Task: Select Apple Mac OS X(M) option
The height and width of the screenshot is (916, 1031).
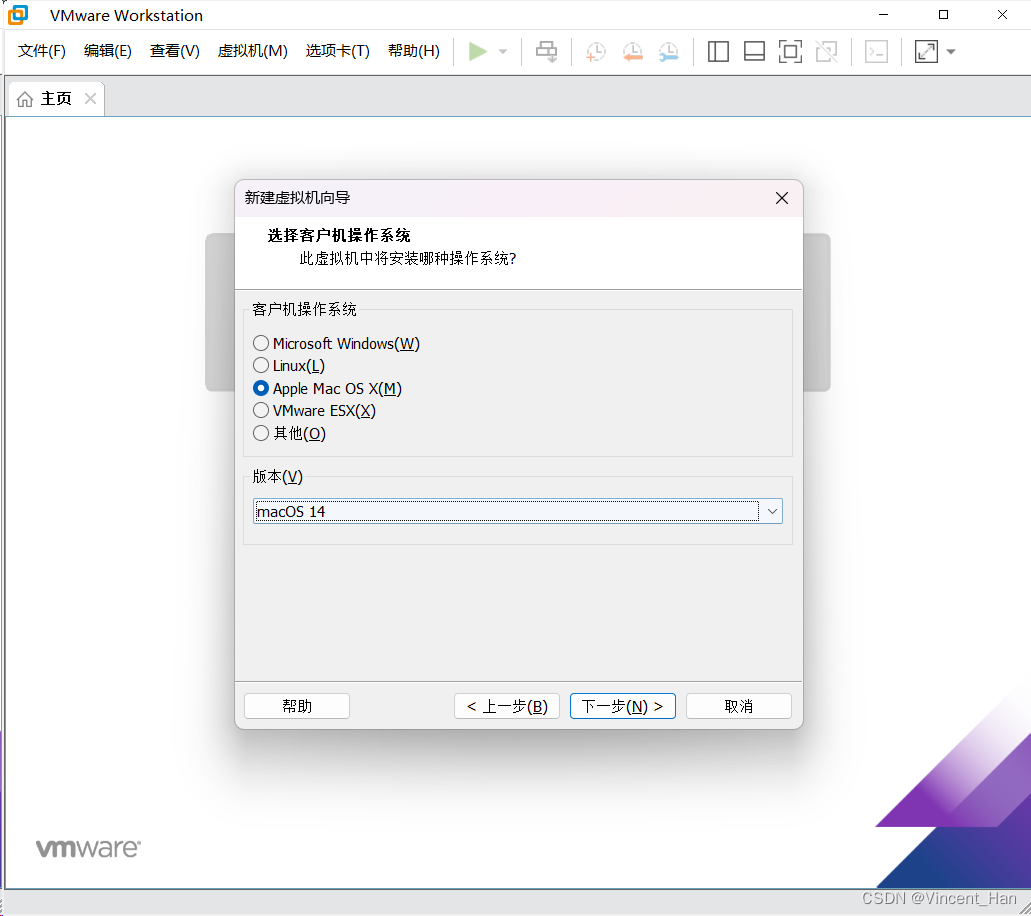Action: click(x=261, y=388)
